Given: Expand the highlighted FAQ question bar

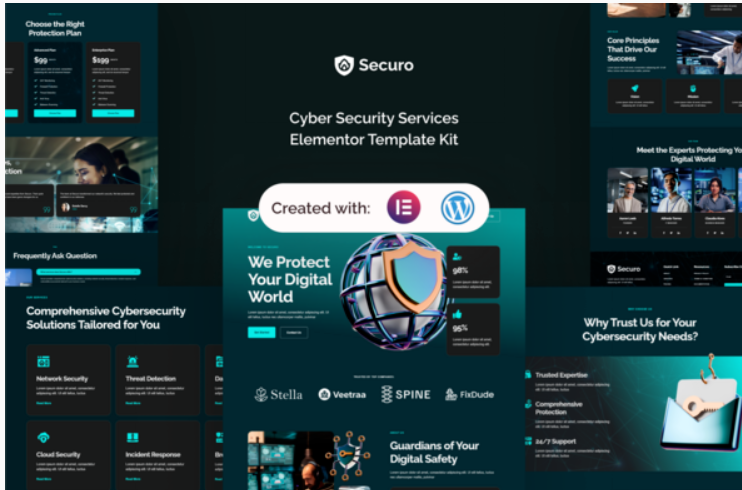Looking at the screenshot, I should click(x=88, y=272).
